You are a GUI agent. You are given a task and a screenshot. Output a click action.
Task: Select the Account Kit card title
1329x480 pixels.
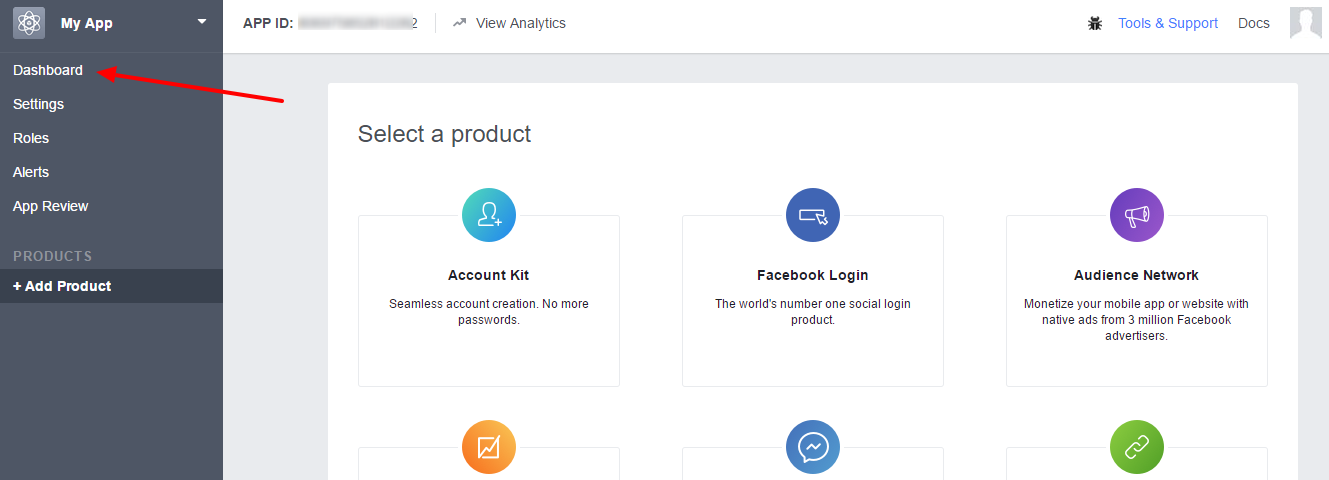[x=489, y=275]
